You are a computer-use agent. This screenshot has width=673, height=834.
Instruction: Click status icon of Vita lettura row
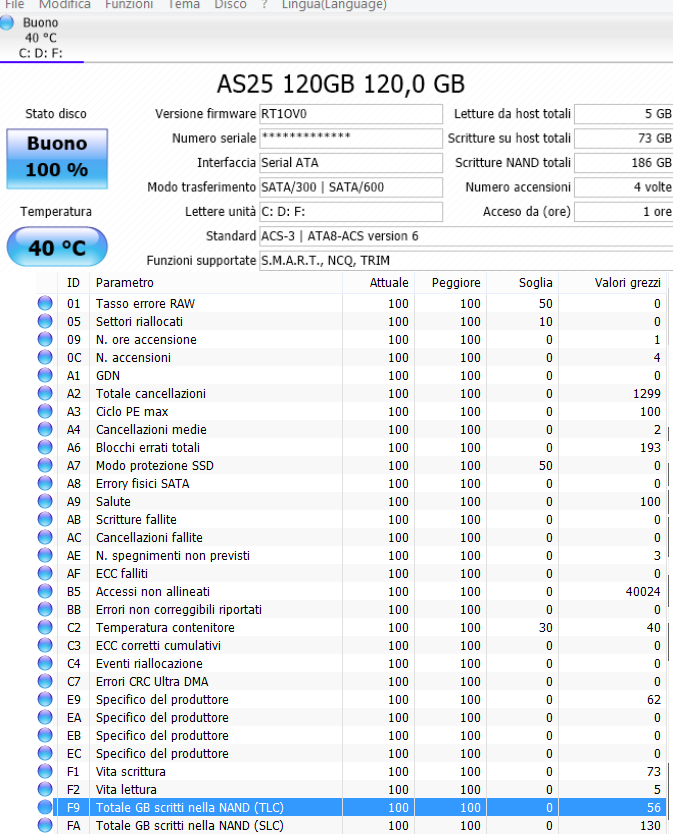point(45,789)
